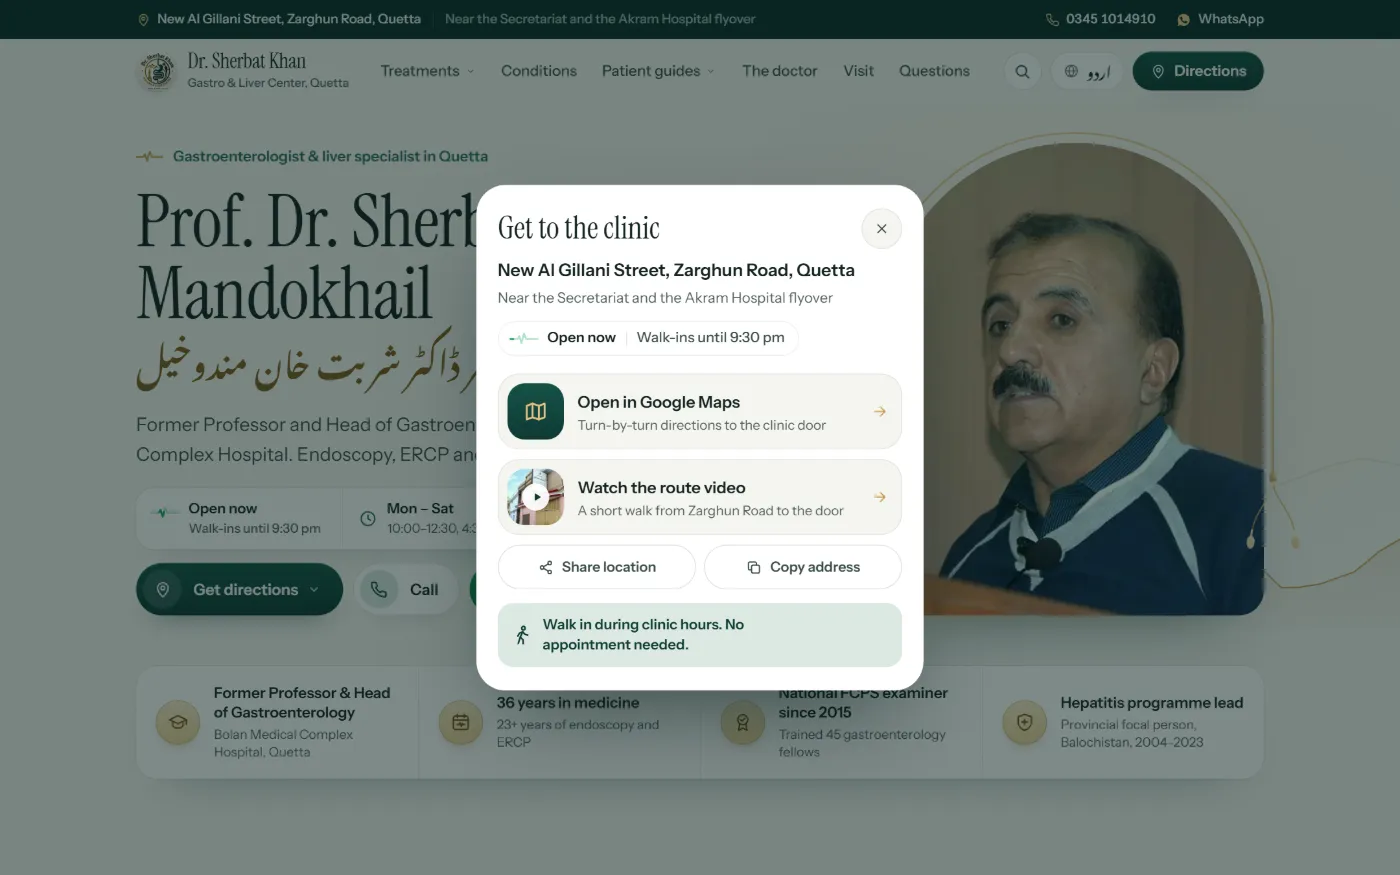Click the WhatsApp icon in top bar
Screen dimensions: 1400x875
point(1184,19)
